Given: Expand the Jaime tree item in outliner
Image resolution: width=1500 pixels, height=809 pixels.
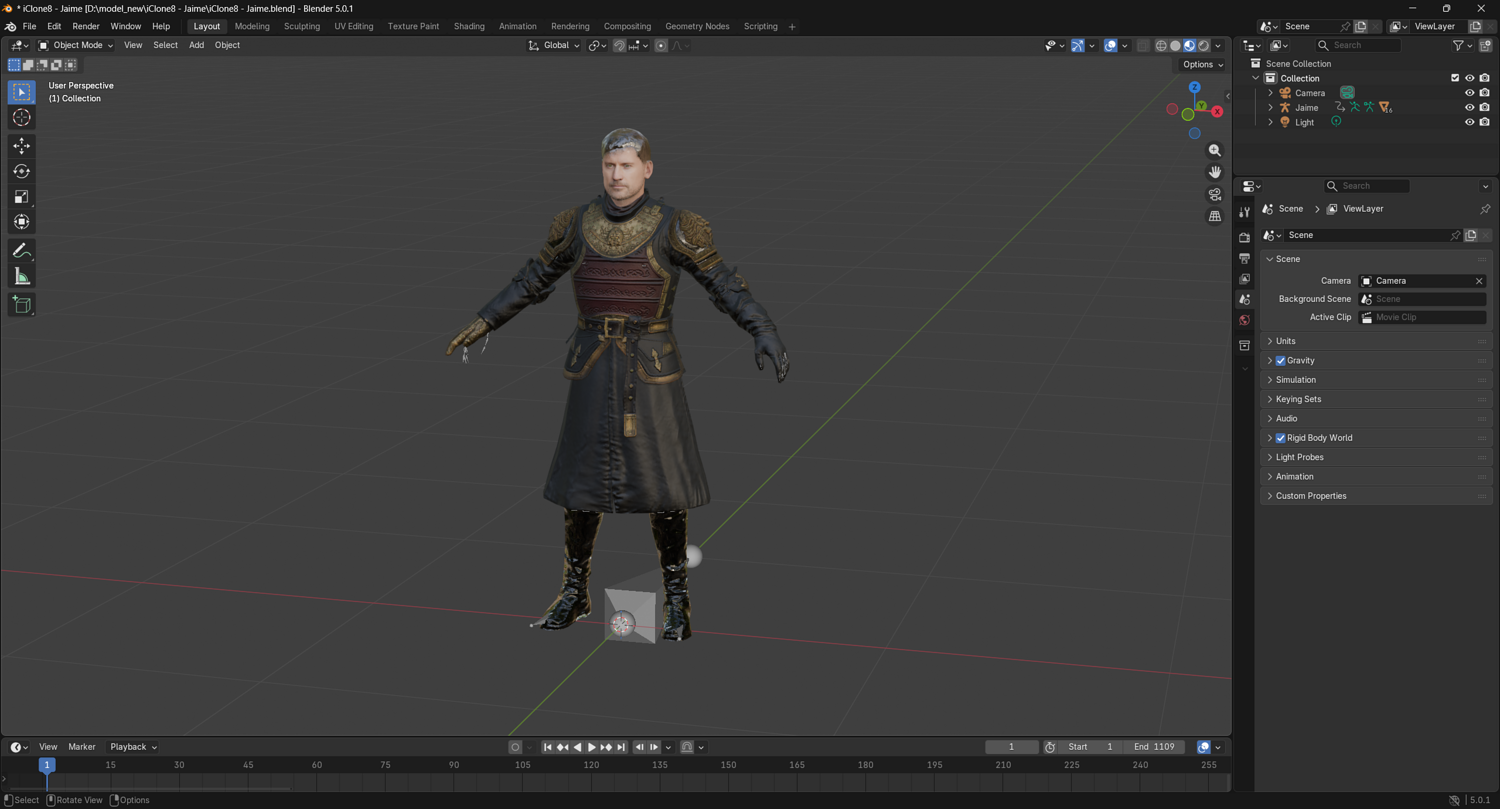Looking at the screenshot, I should click(1271, 108).
